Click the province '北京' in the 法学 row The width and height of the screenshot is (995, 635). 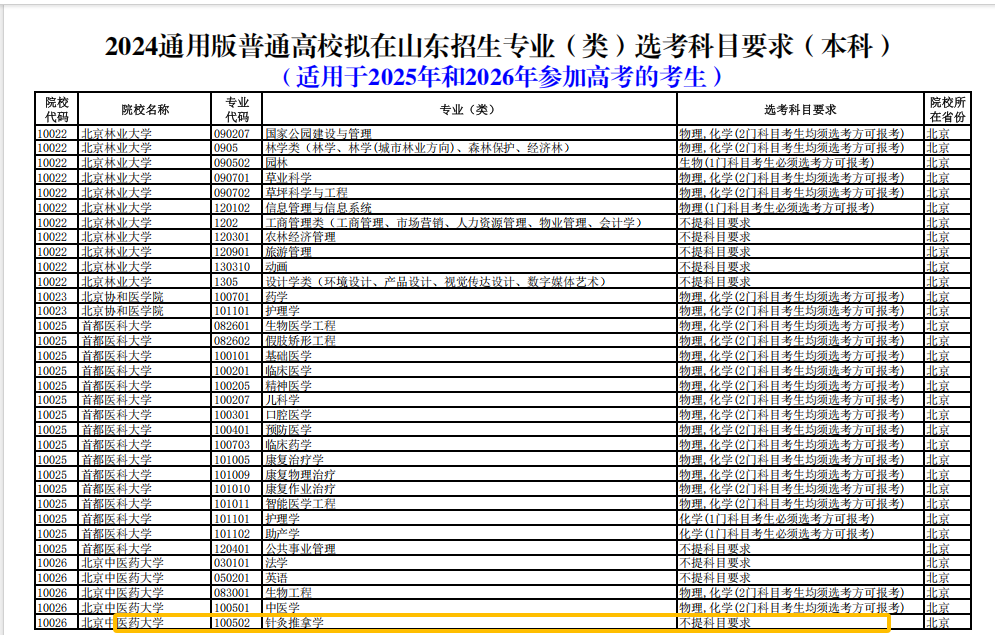point(938,563)
